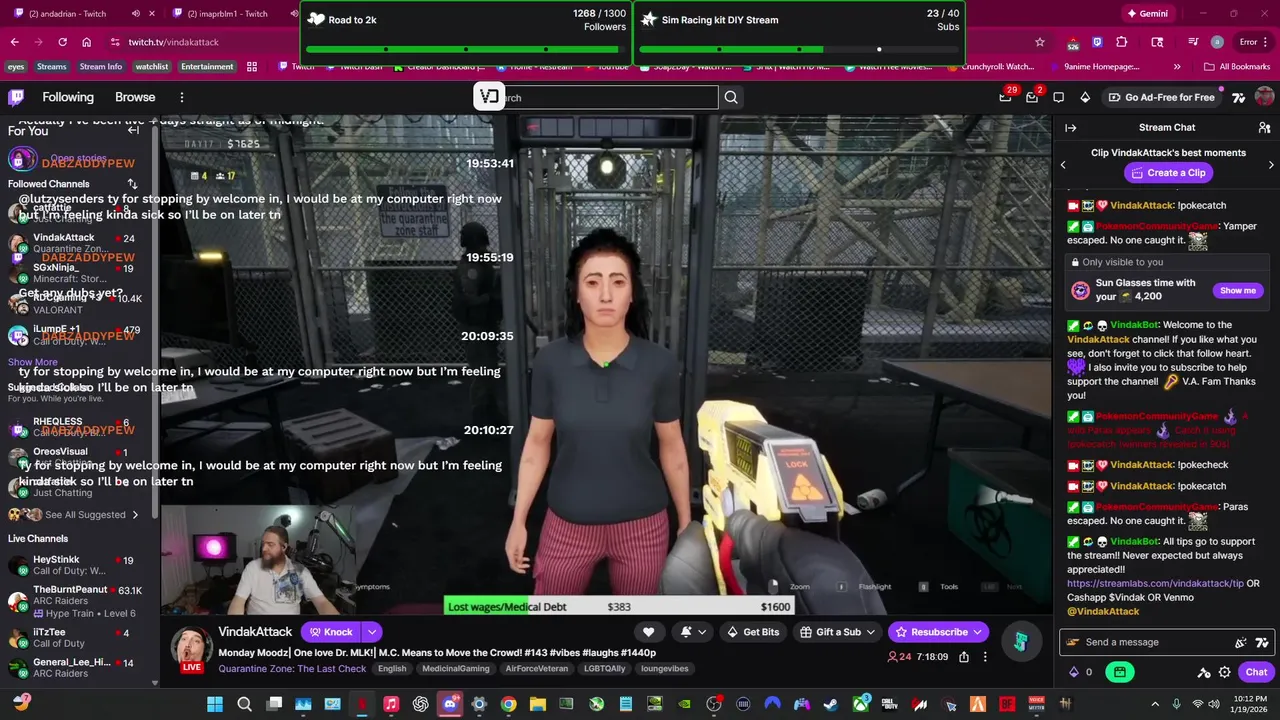The image size is (1280, 720).
Task: Open the Entertainment bookmark folder
Action: 207,67
